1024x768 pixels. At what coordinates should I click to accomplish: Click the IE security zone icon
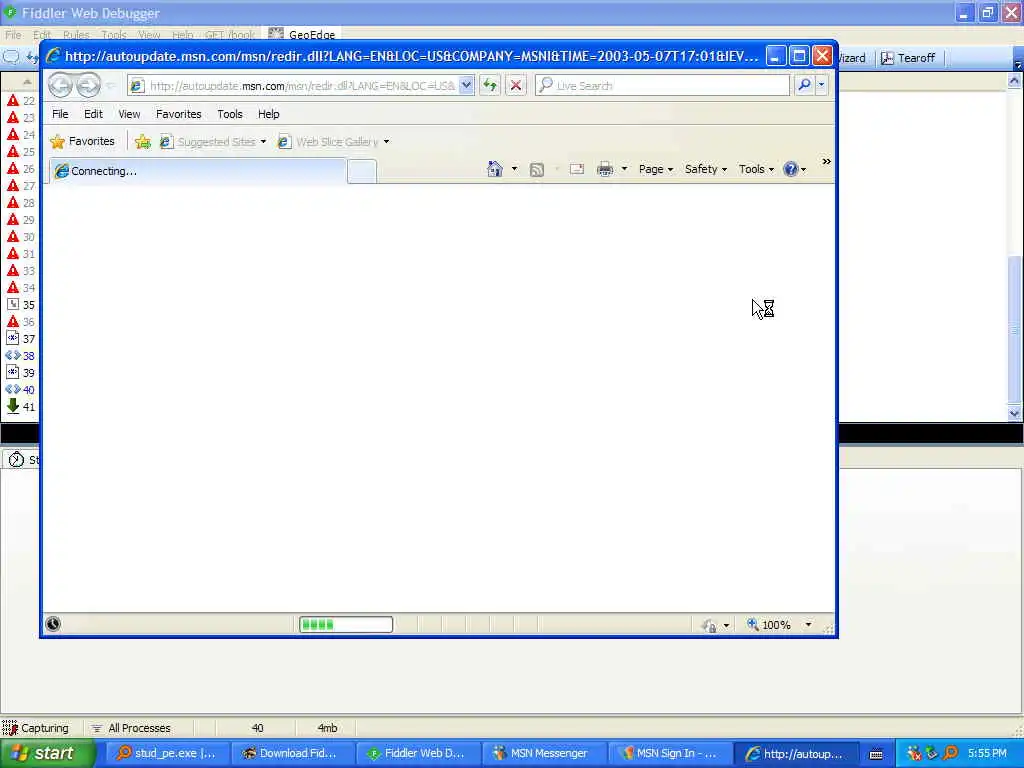710,626
